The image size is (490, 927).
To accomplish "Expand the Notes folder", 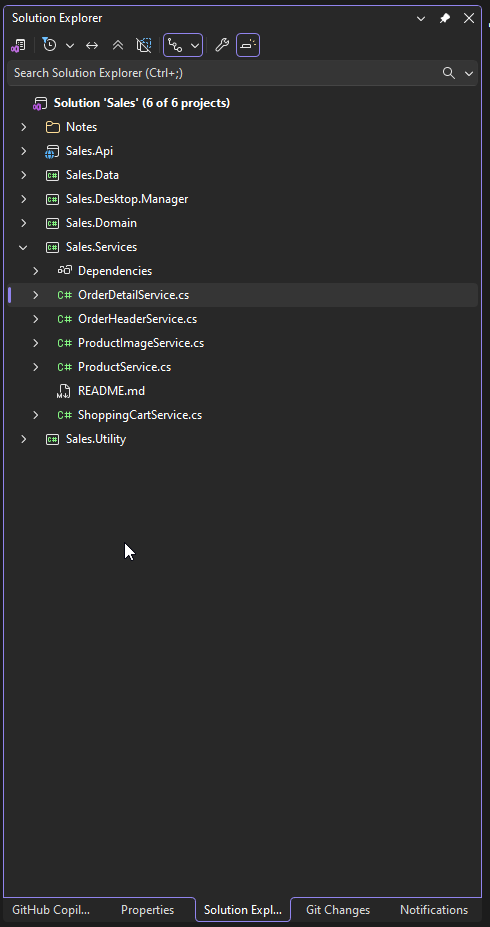I will 23,127.
